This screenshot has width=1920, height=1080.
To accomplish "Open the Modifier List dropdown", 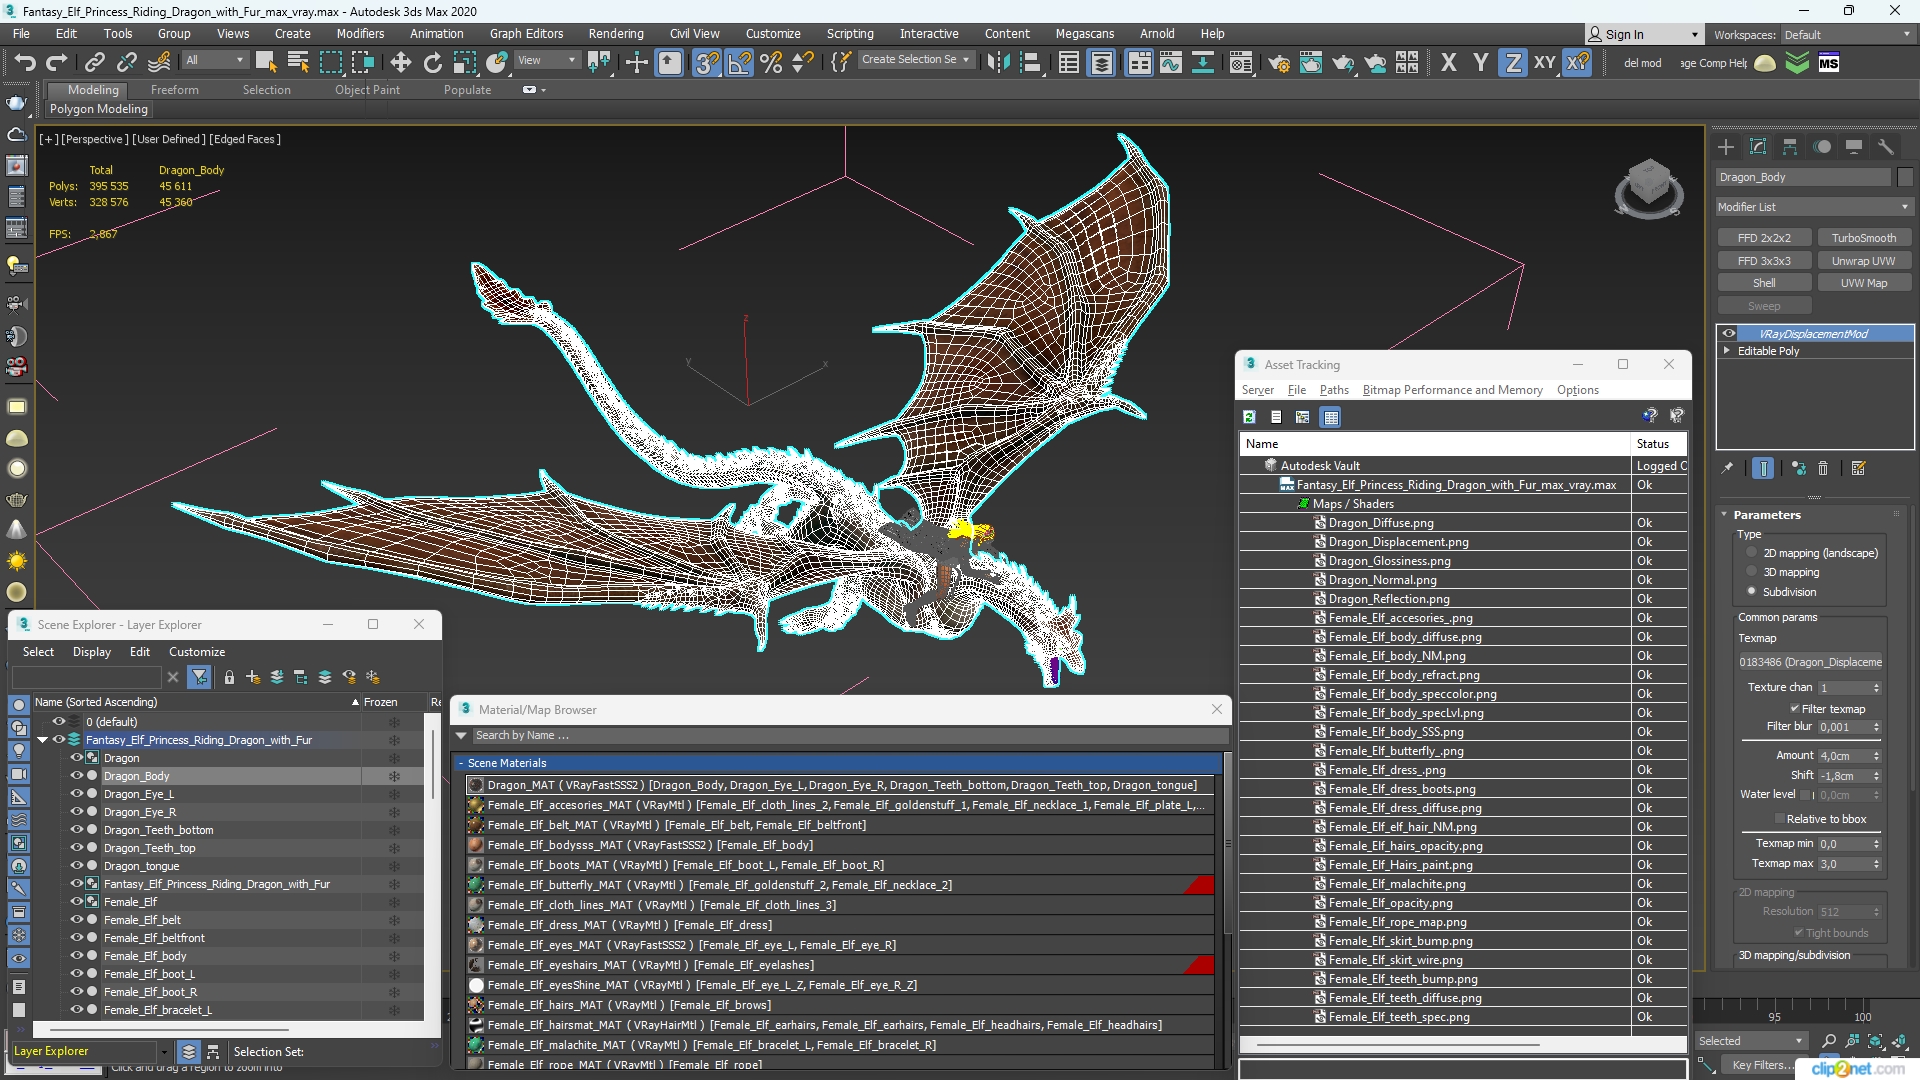I will 1812,207.
